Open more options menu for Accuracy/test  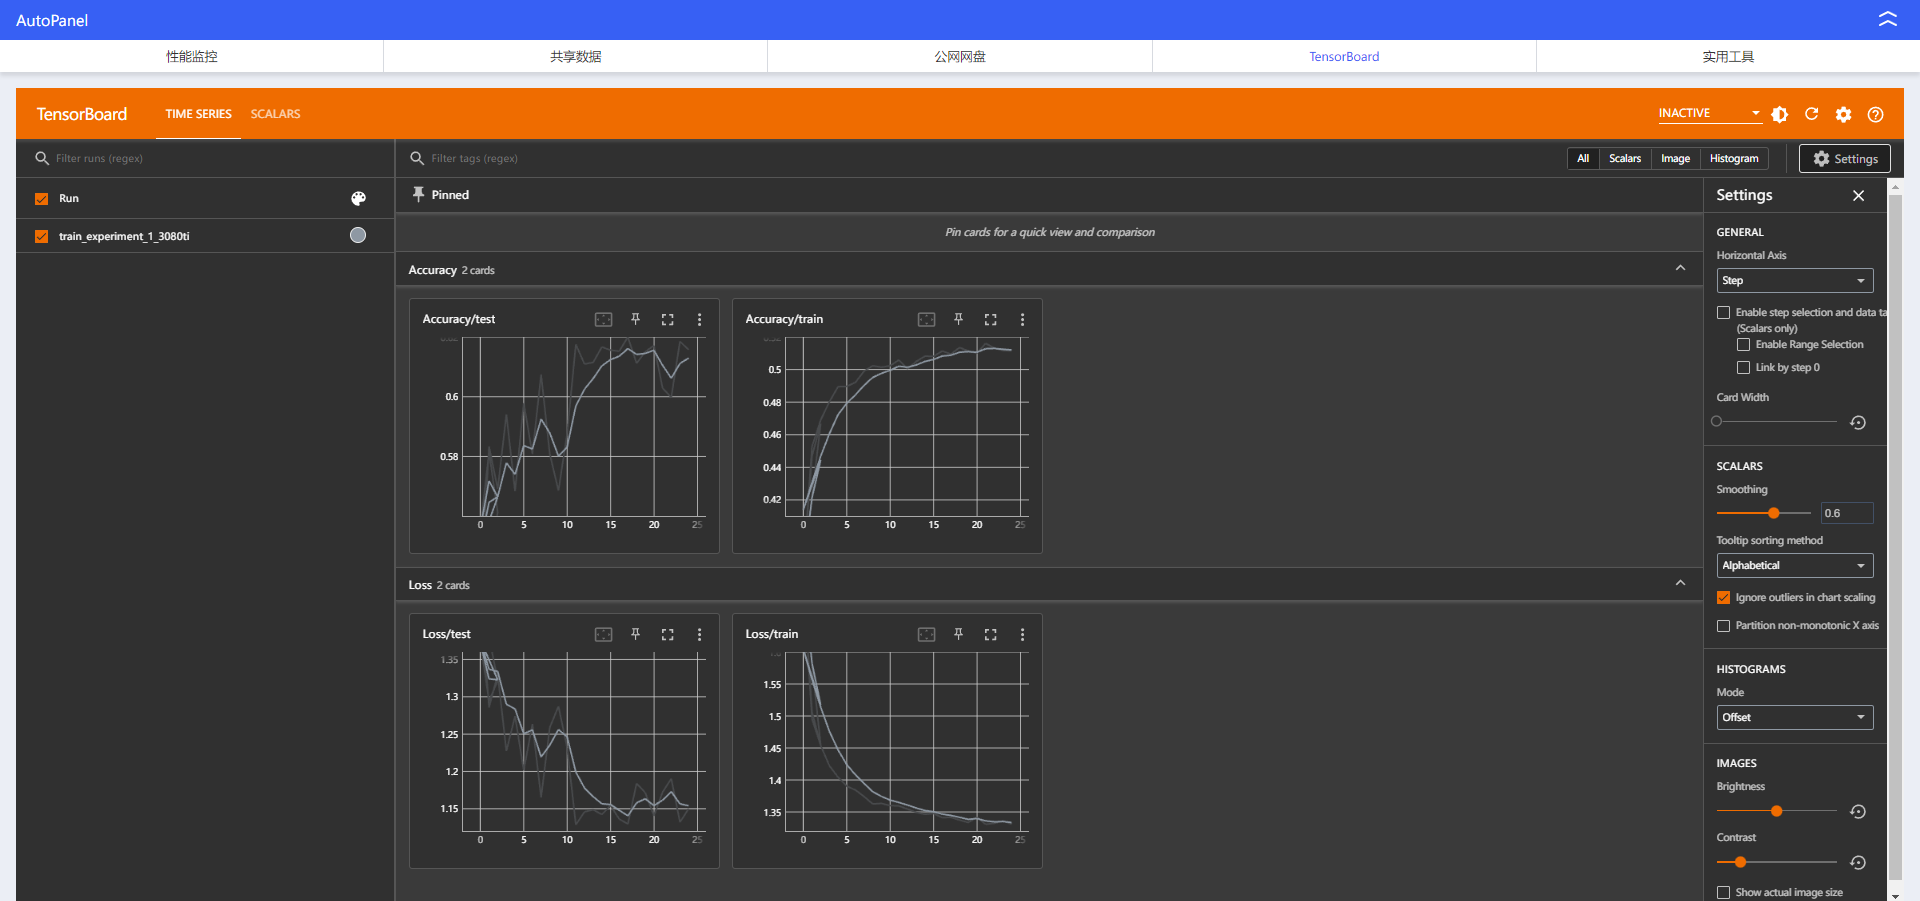point(699,319)
